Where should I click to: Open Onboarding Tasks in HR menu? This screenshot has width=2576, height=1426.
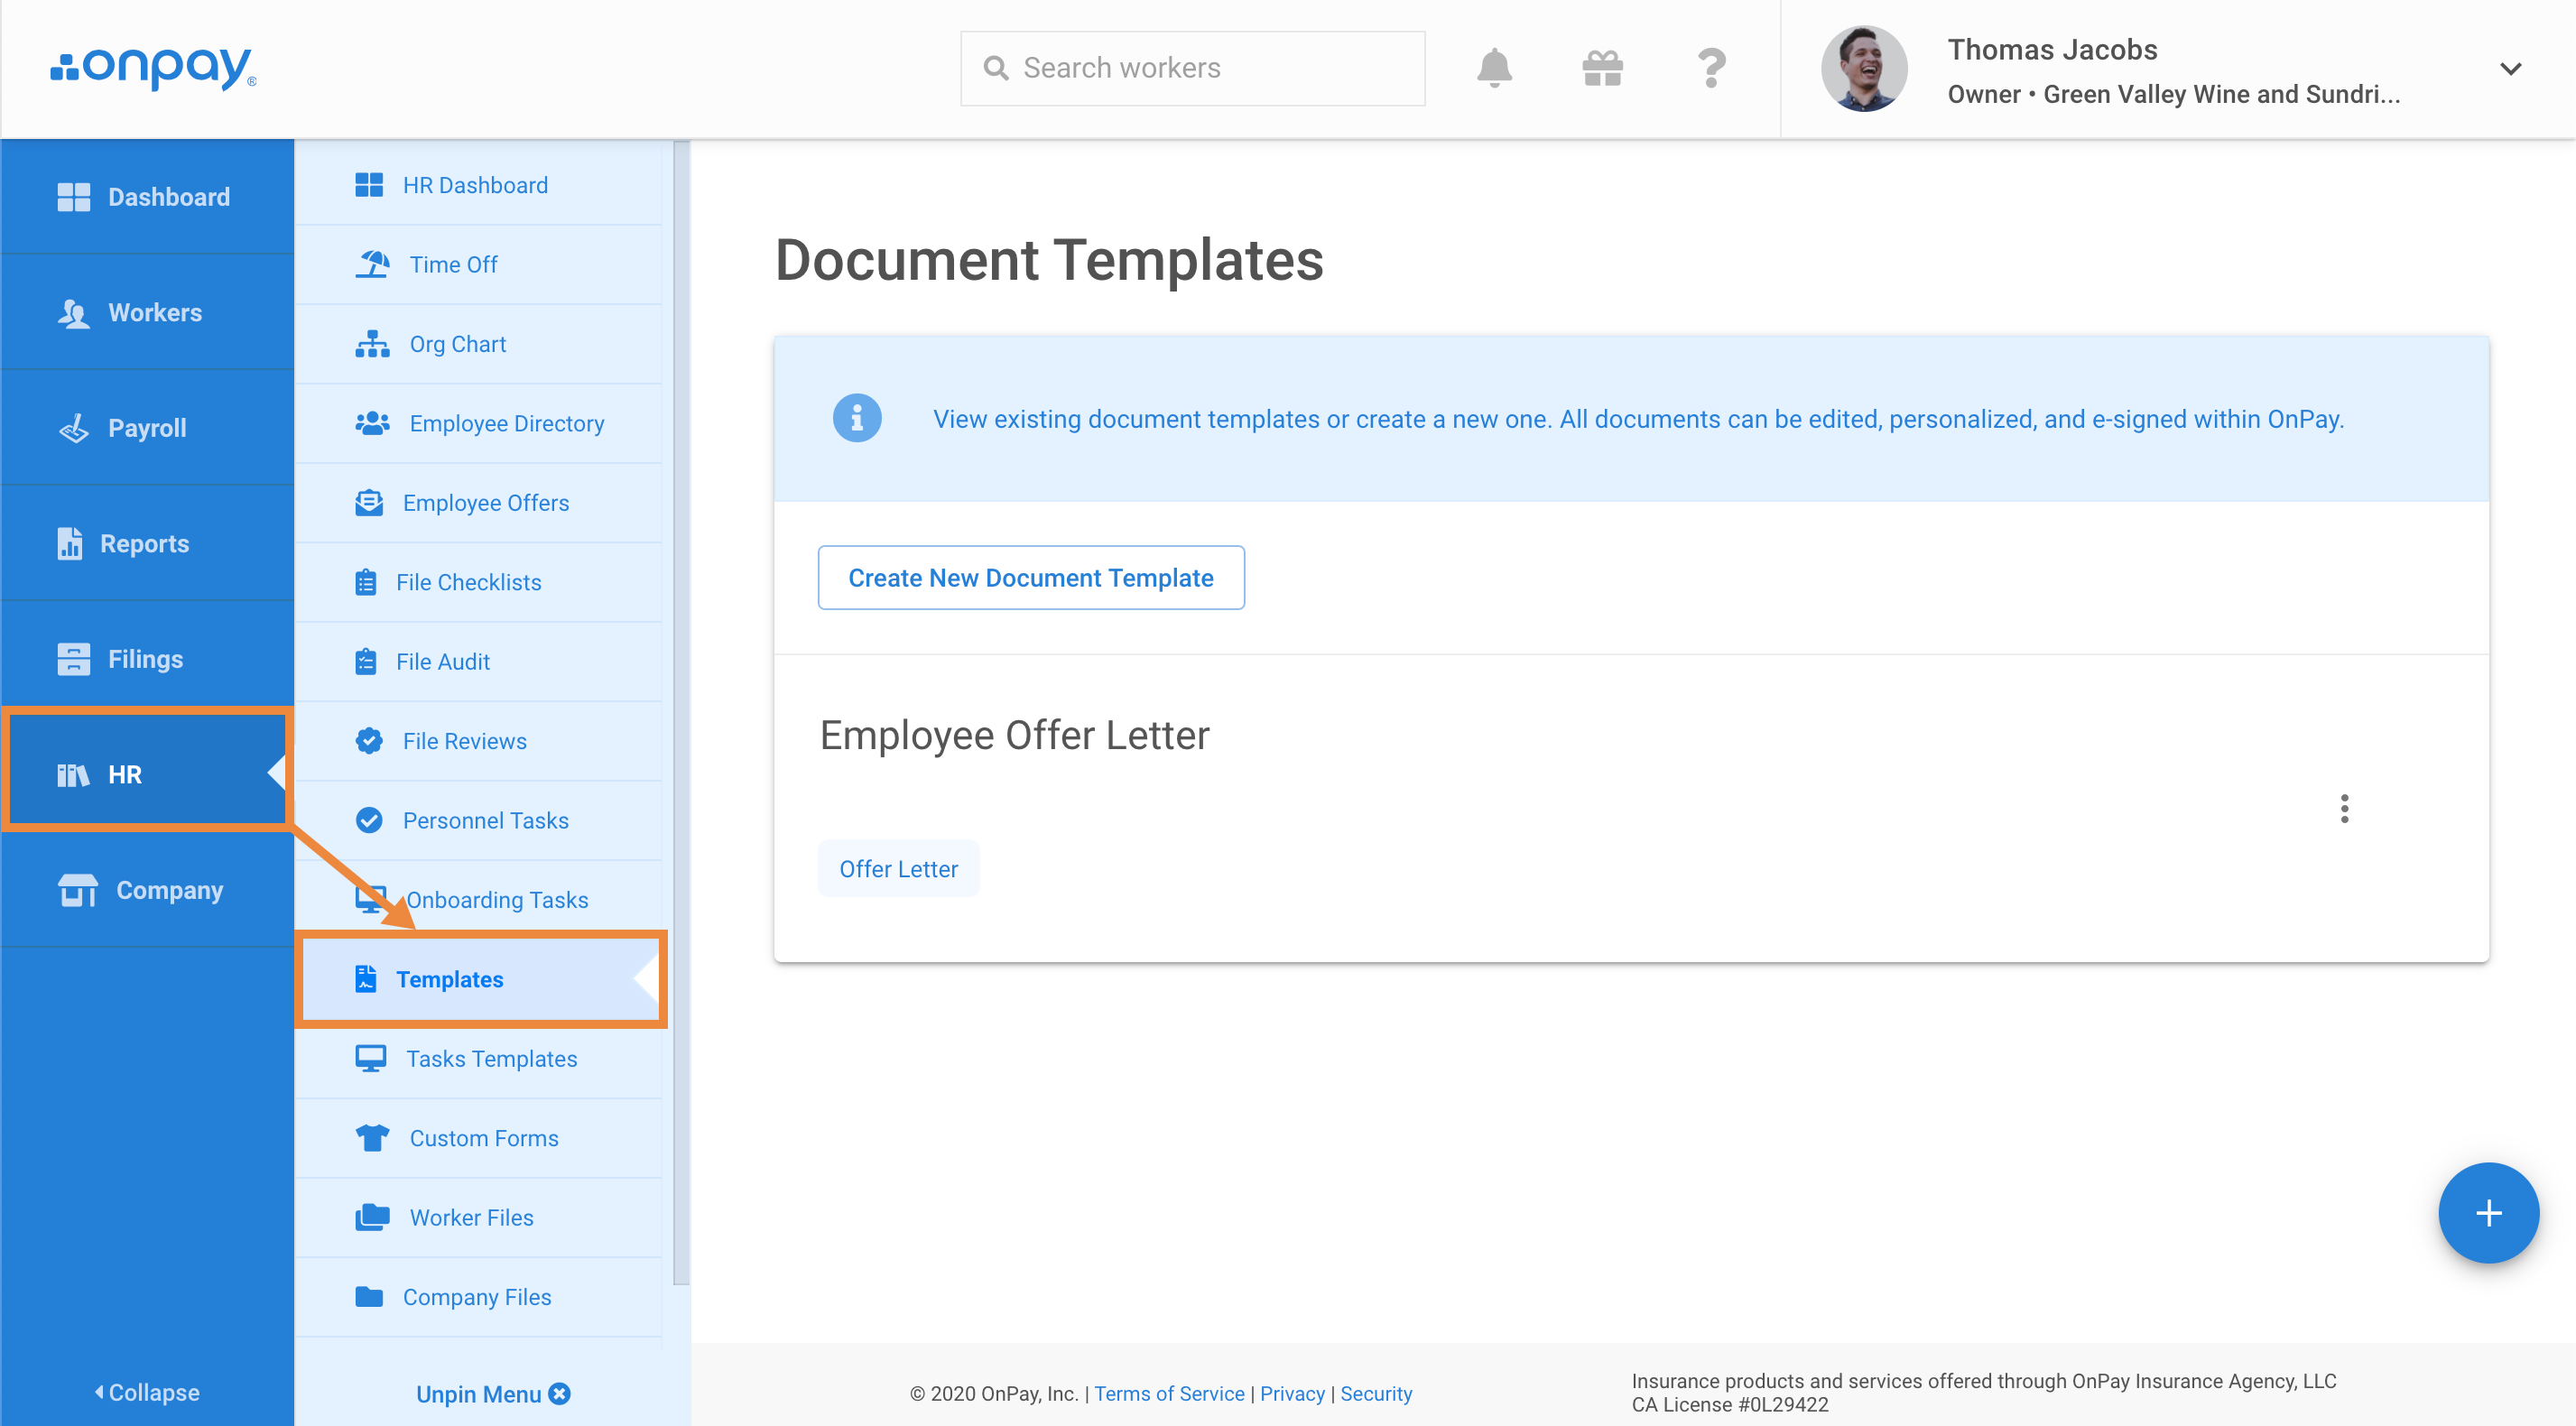tap(479, 899)
